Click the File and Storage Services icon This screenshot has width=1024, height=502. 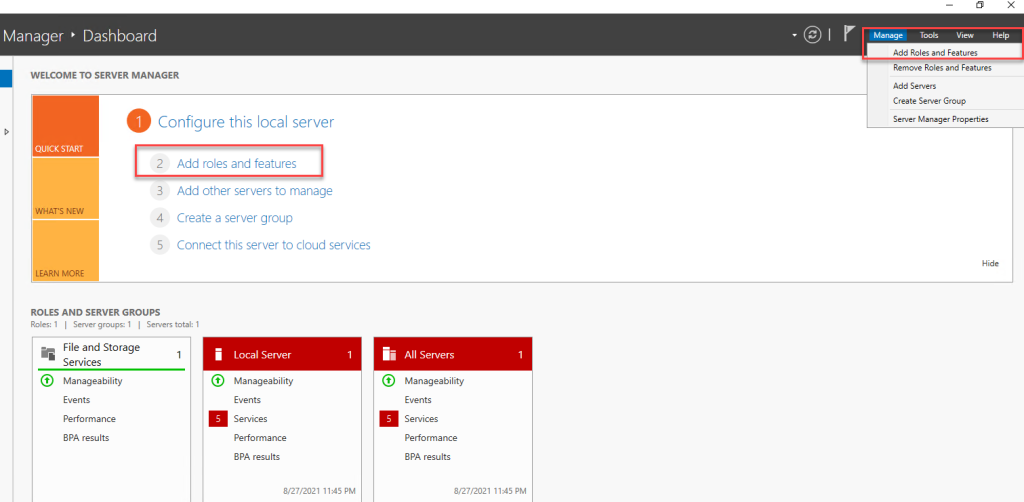47,354
